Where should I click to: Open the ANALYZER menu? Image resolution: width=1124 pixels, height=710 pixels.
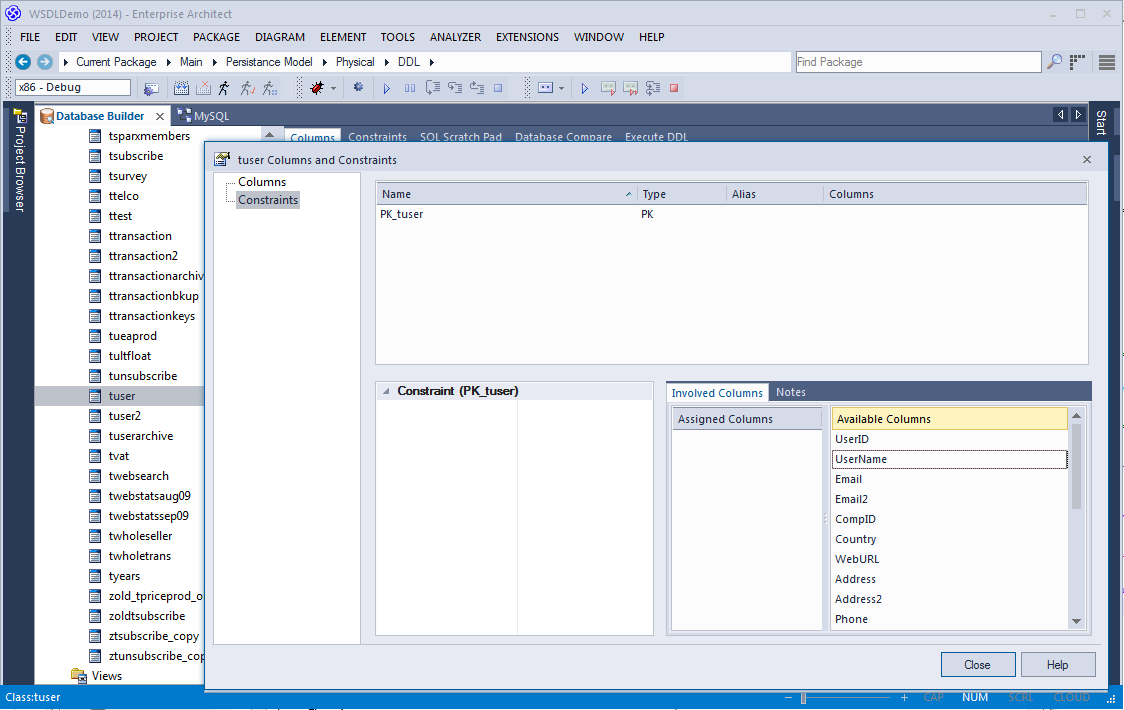point(455,37)
